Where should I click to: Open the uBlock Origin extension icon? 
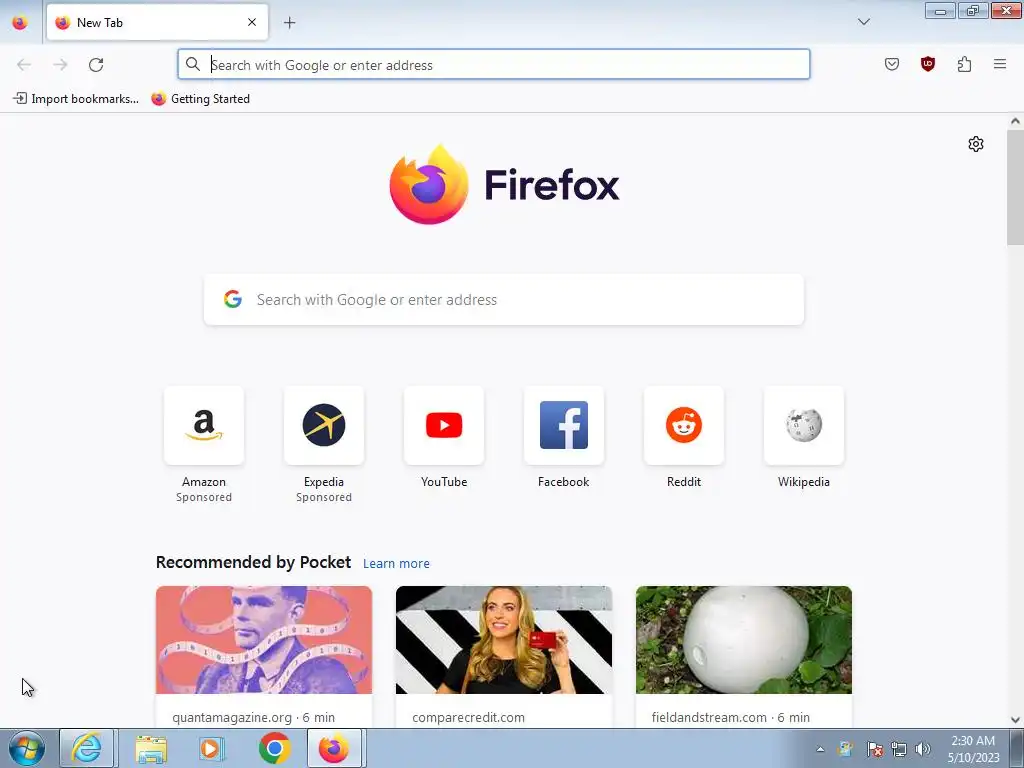[928, 64]
